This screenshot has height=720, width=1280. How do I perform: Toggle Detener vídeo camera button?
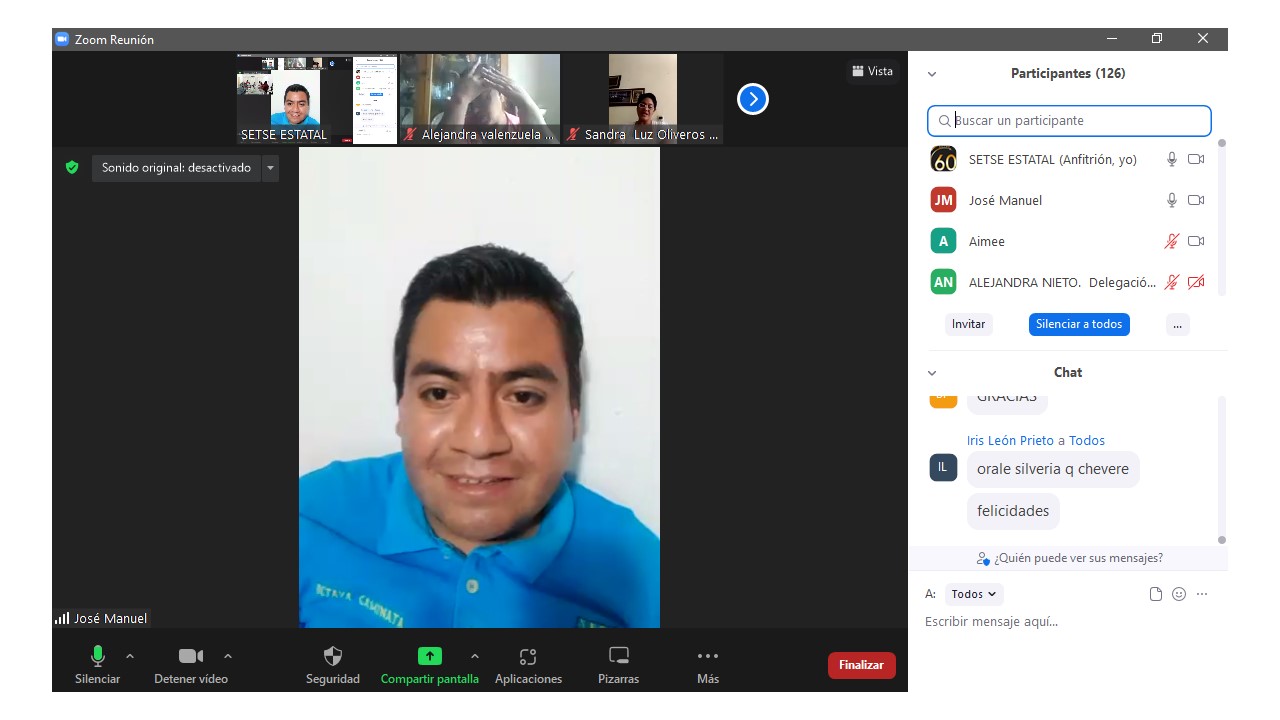click(190, 657)
